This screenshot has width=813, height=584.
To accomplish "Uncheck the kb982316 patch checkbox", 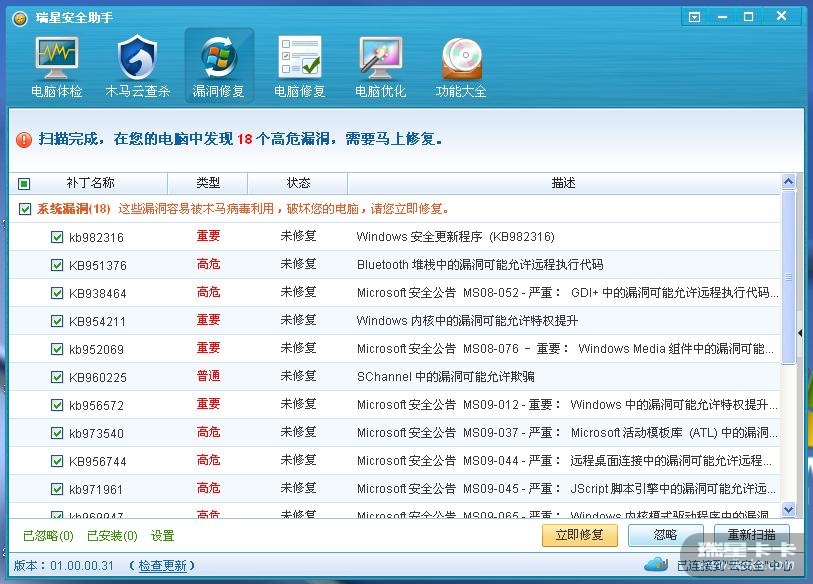I will [57, 237].
